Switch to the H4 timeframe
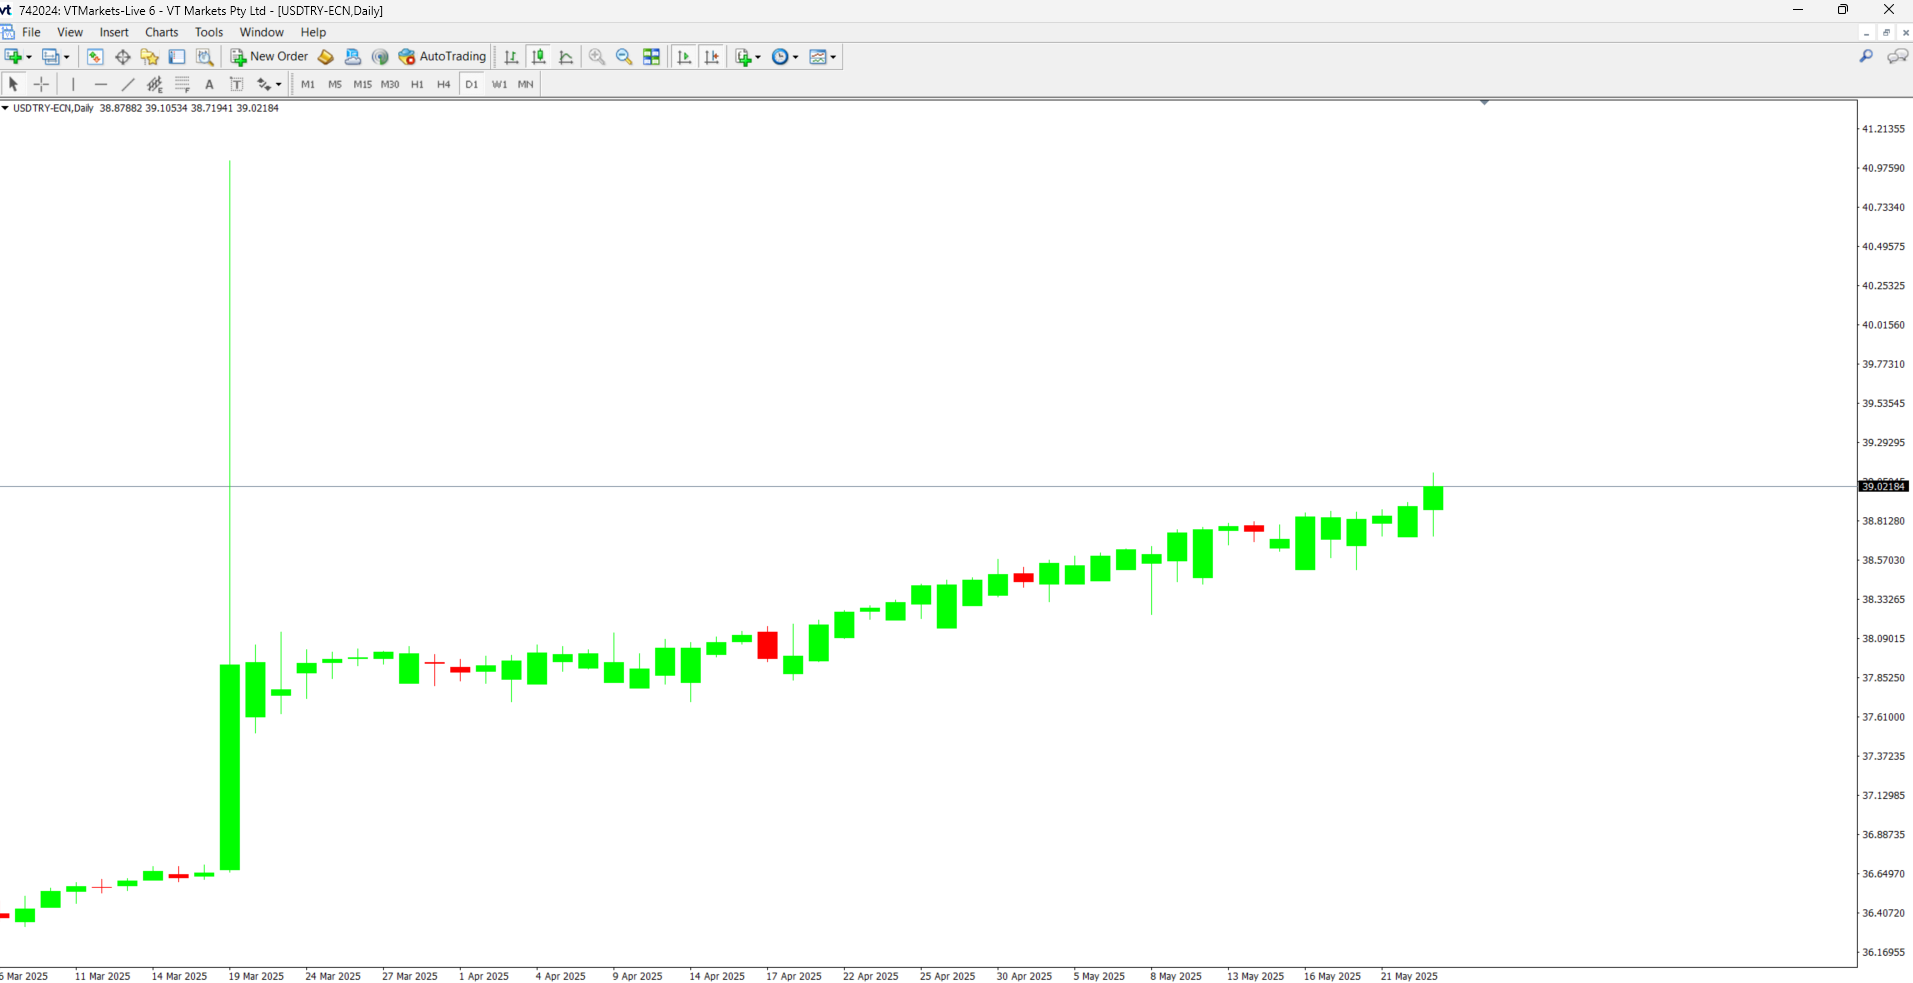The height and width of the screenshot is (983, 1913). [444, 85]
